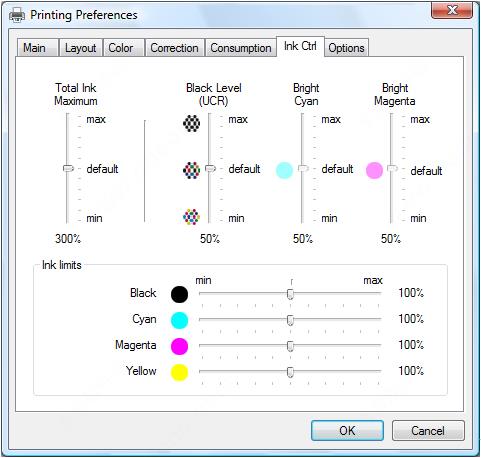Click the light magenta circle swatch
This screenshot has width=481, height=458.
[374, 170]
